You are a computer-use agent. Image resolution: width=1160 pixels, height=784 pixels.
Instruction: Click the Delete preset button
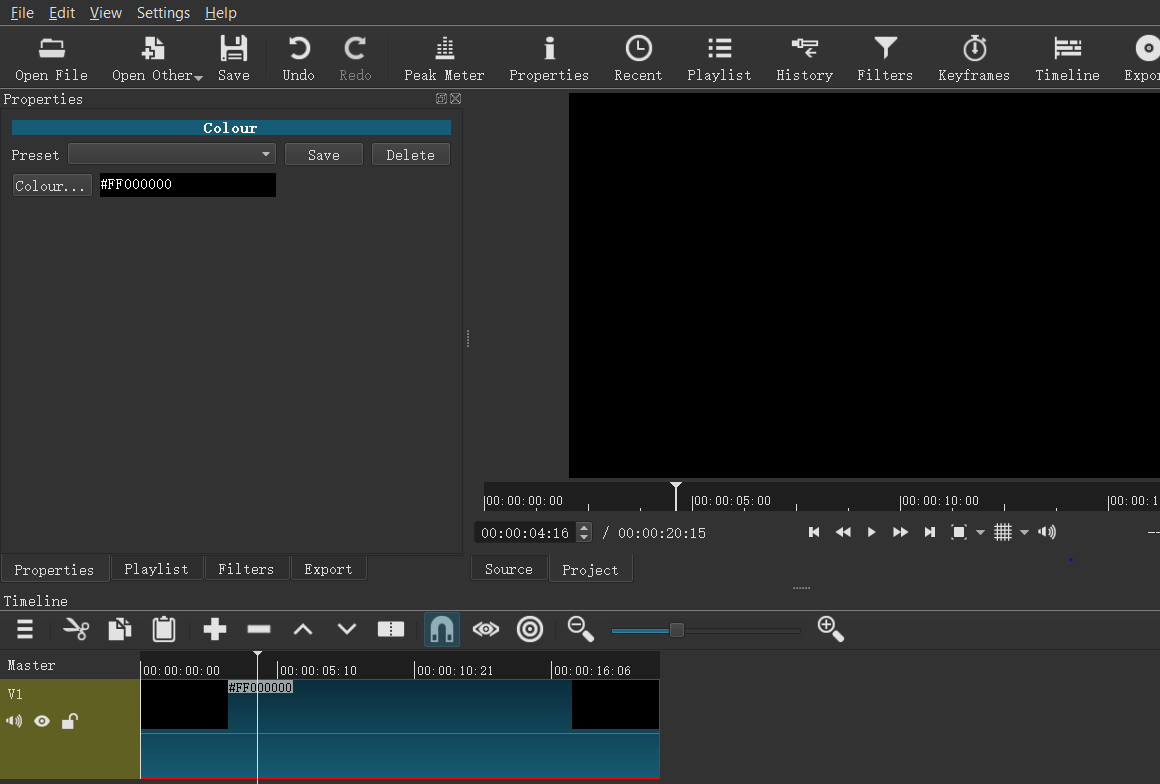(410, 155)
